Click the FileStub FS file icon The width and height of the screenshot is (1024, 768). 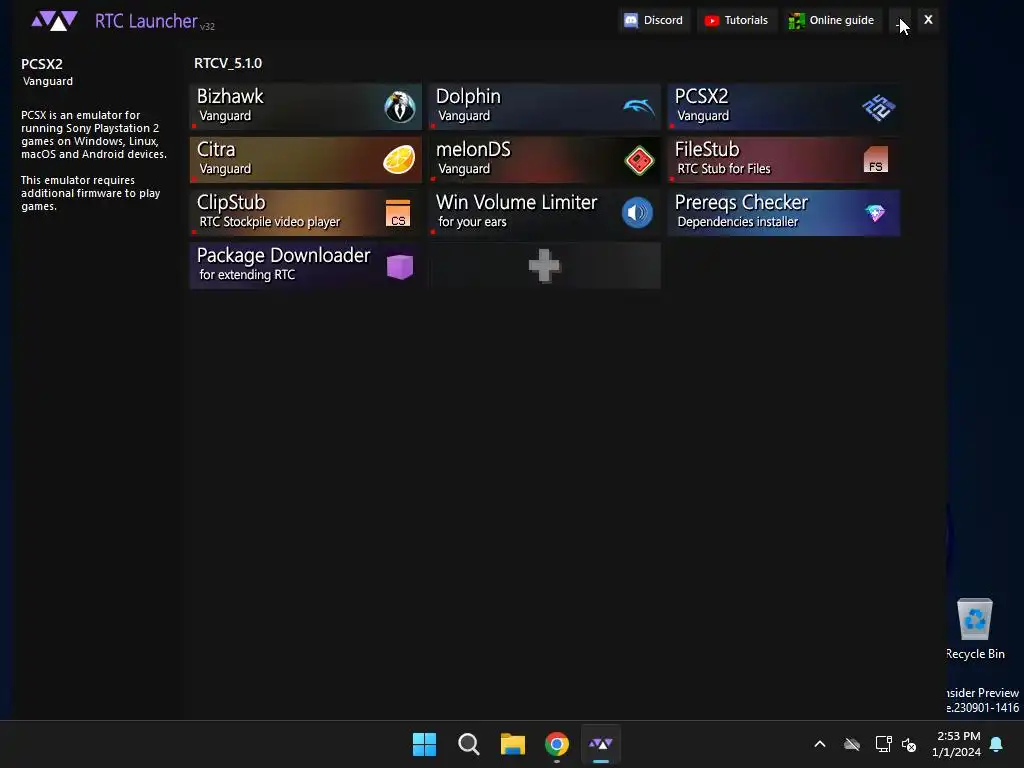(x=876, y=160)
